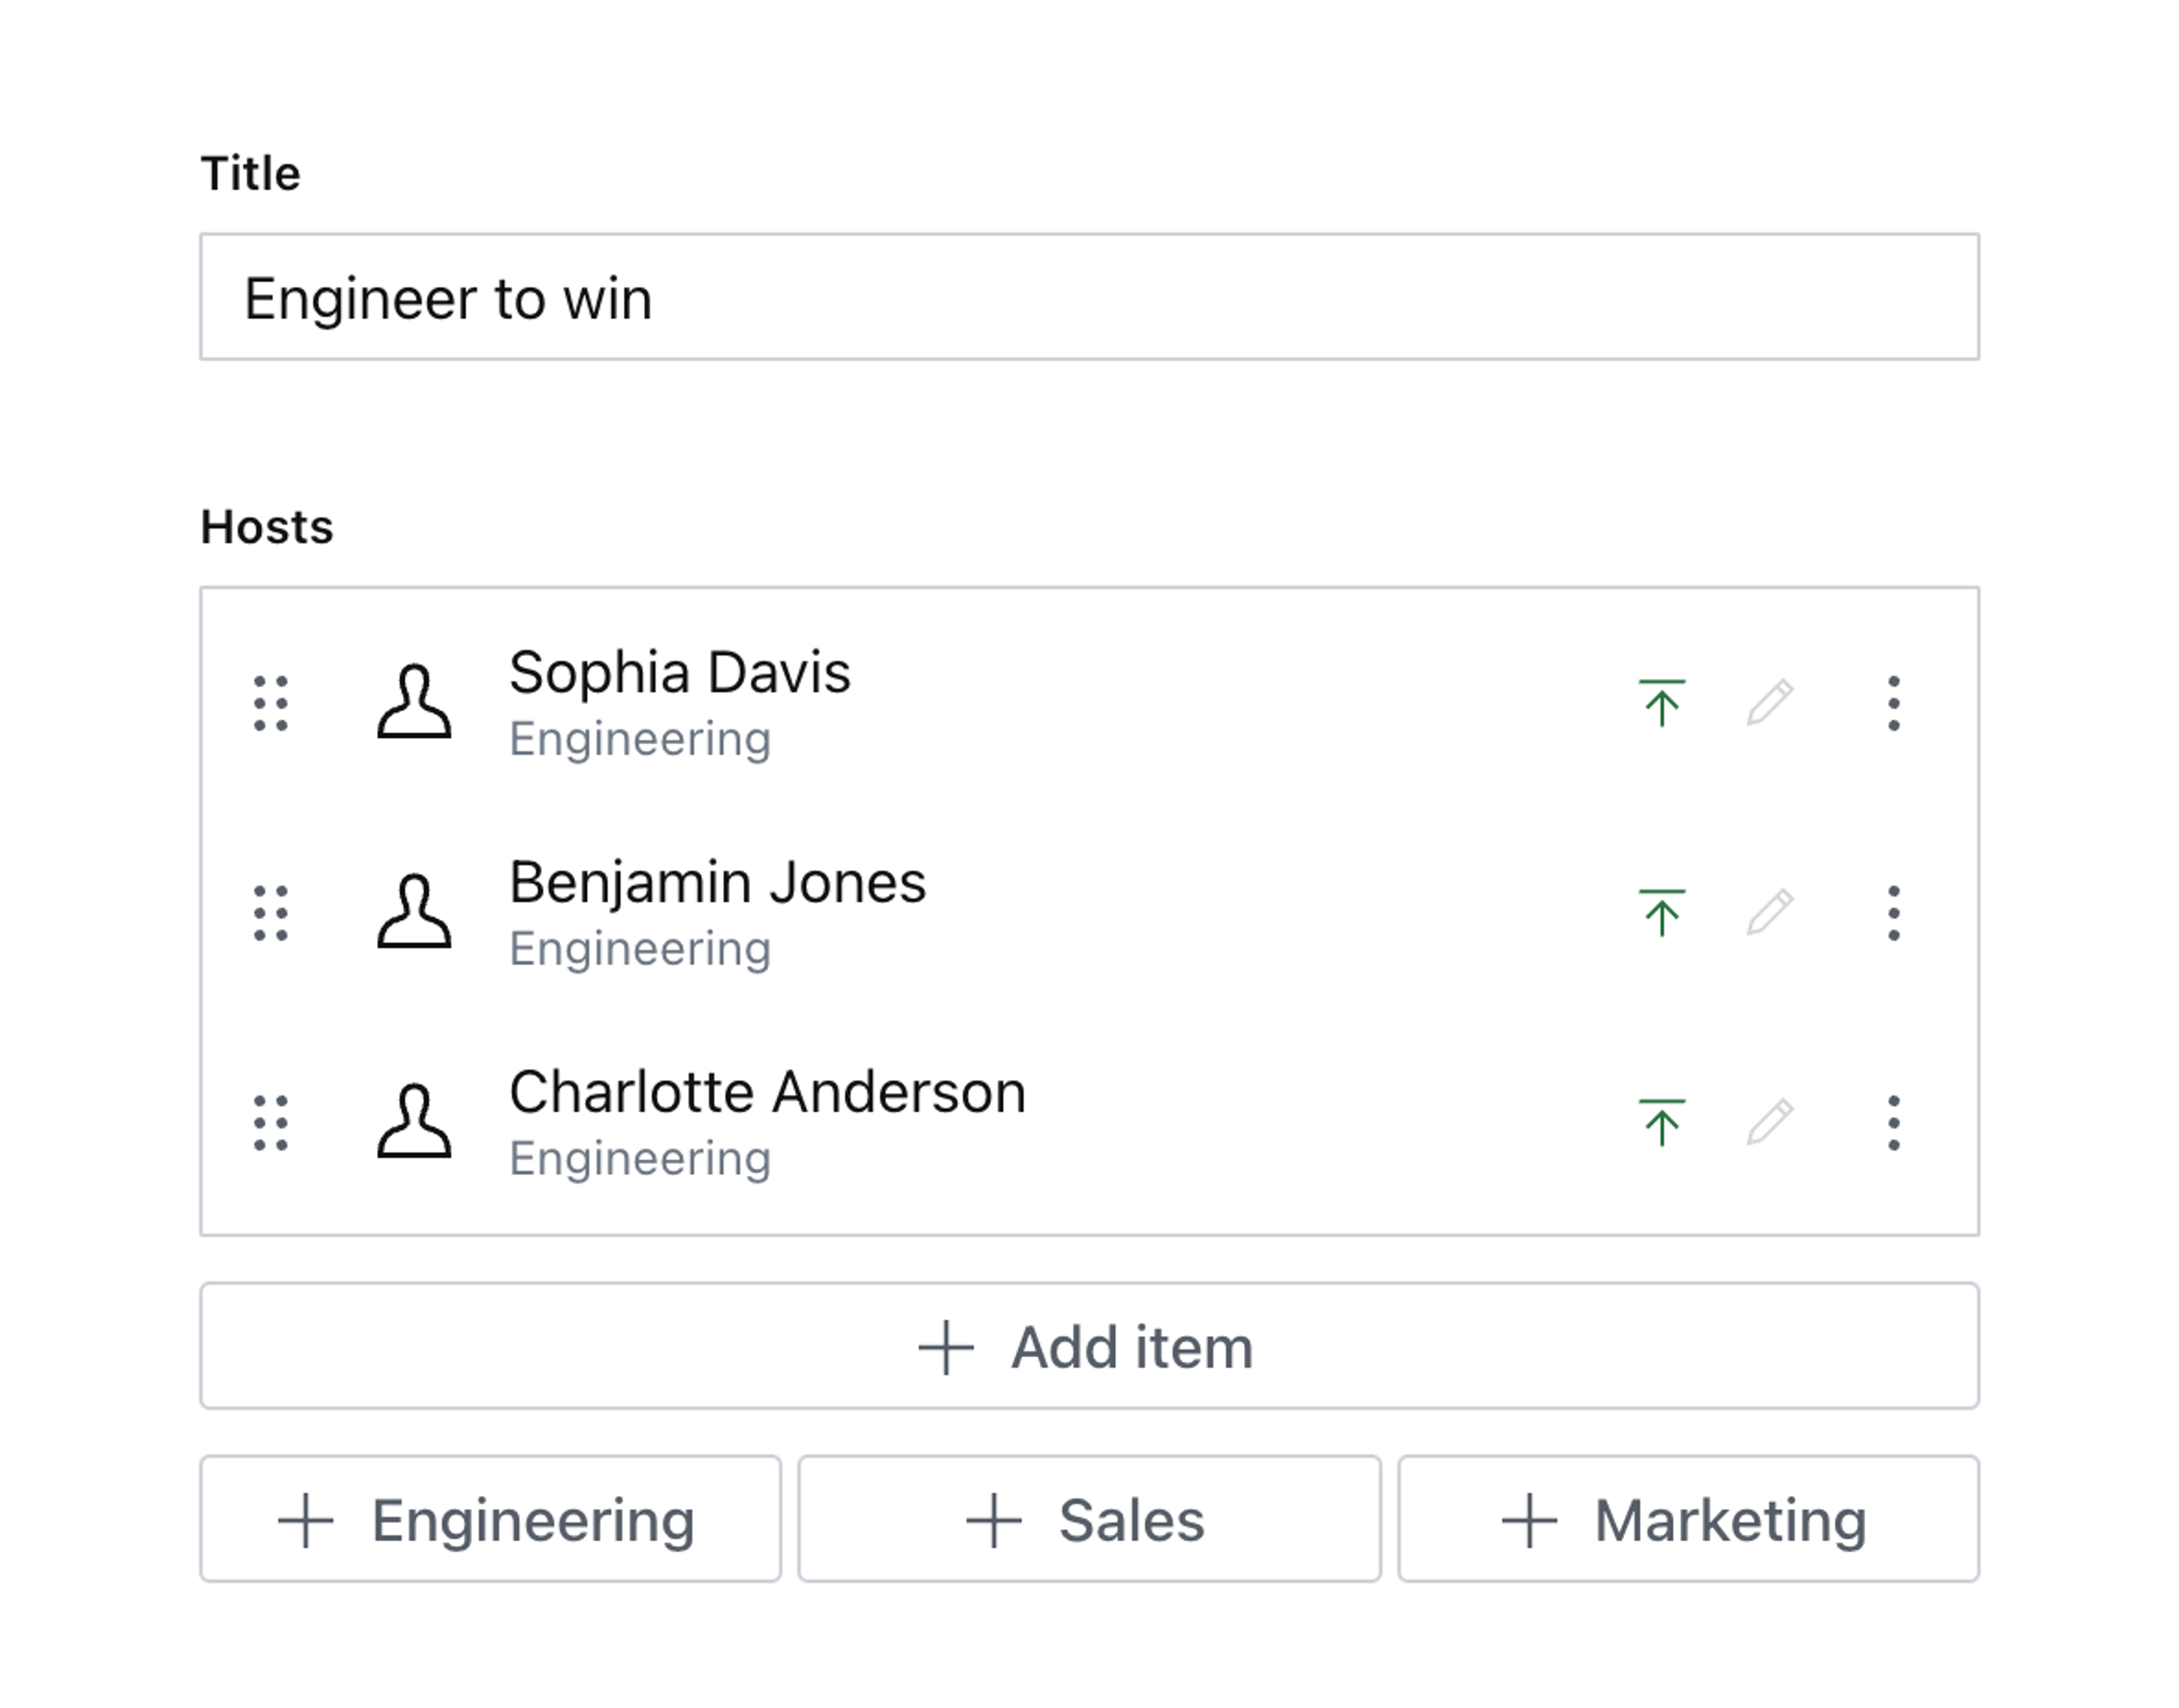This screenshot has width=2179, height=1708.
Task: Click the Add item button
Action: click(1089, 1346)
